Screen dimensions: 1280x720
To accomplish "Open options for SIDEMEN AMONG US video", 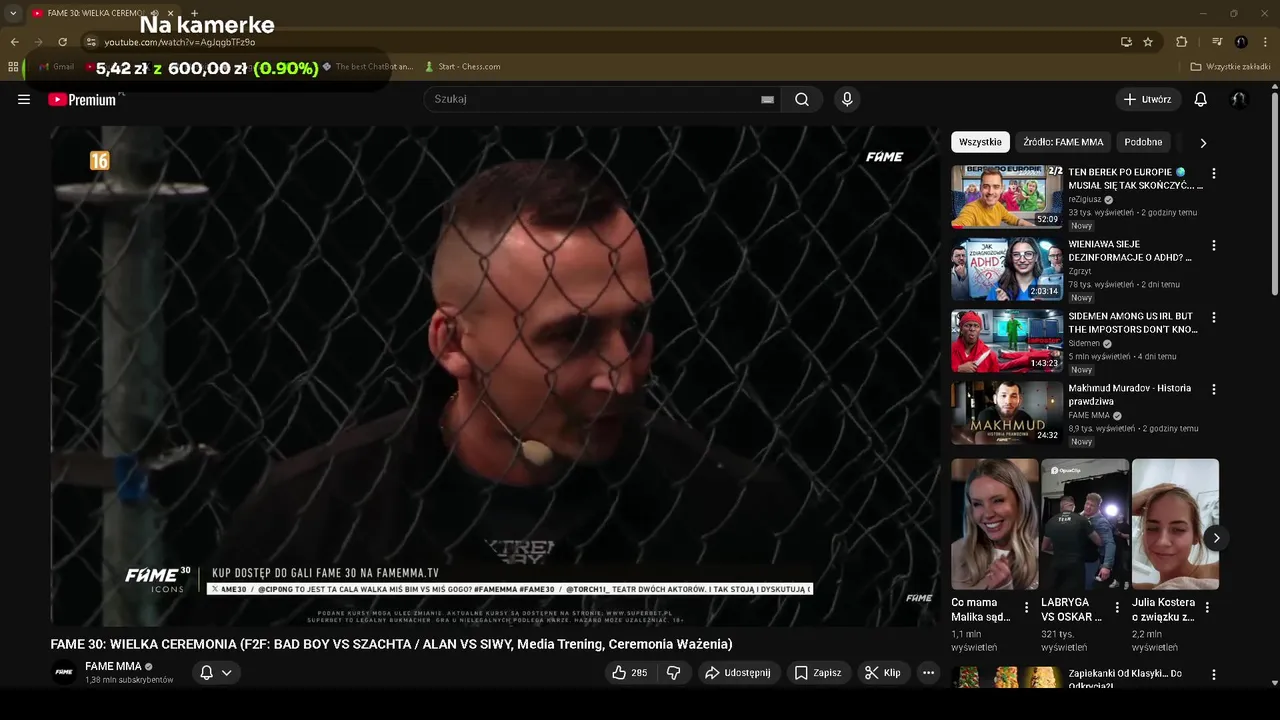I will (1213, 317).
